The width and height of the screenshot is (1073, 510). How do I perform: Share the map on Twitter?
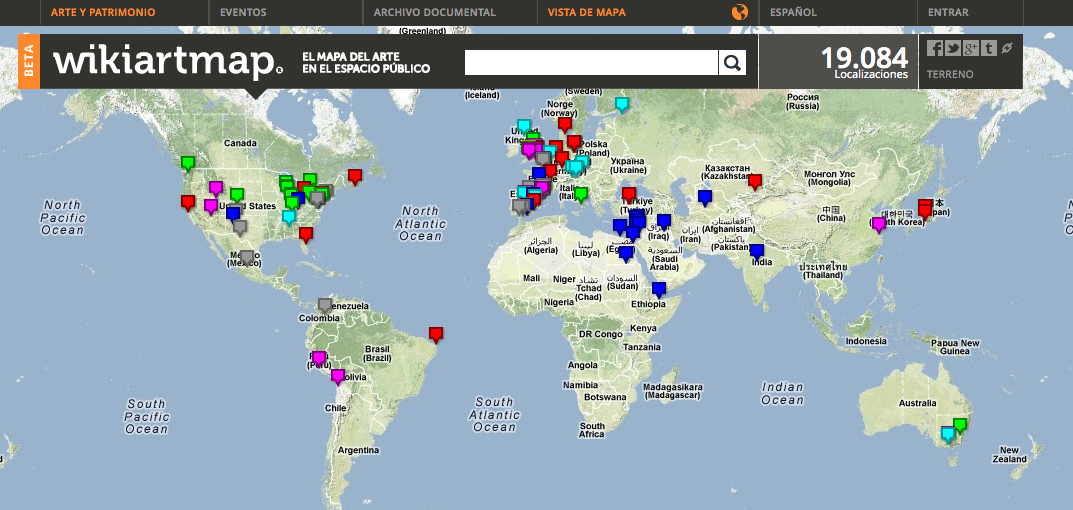coord(953,48)
